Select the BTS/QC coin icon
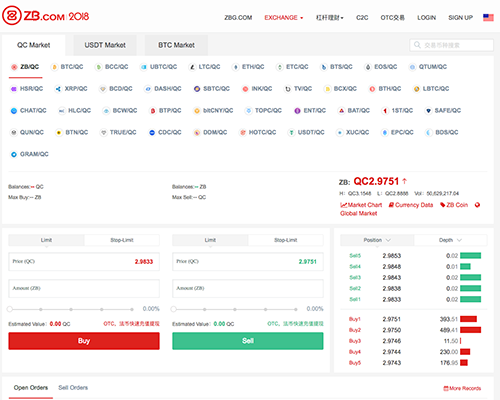 click(x=324, y=67)
